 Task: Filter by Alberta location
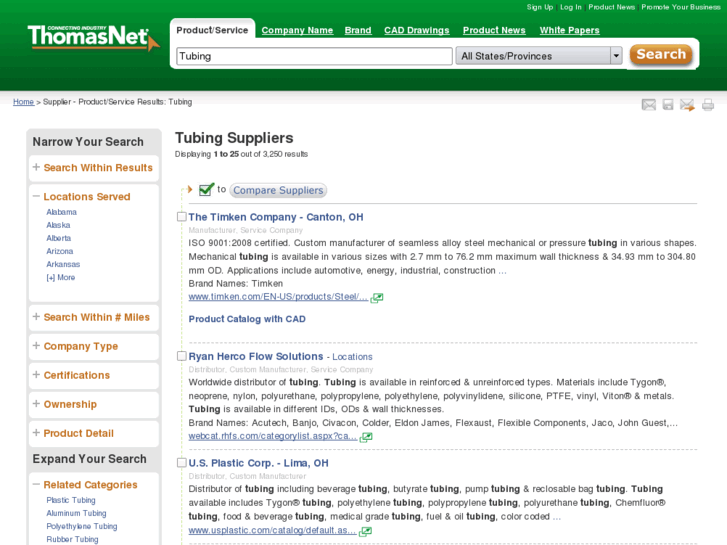click(x=59, y=238)
